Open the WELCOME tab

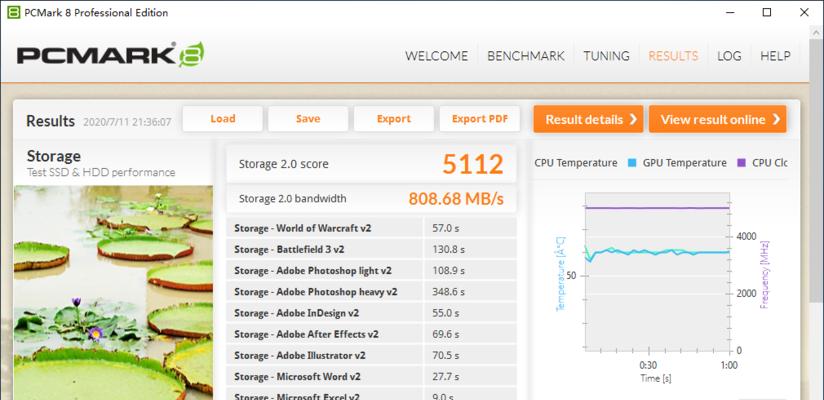(436, 56)
